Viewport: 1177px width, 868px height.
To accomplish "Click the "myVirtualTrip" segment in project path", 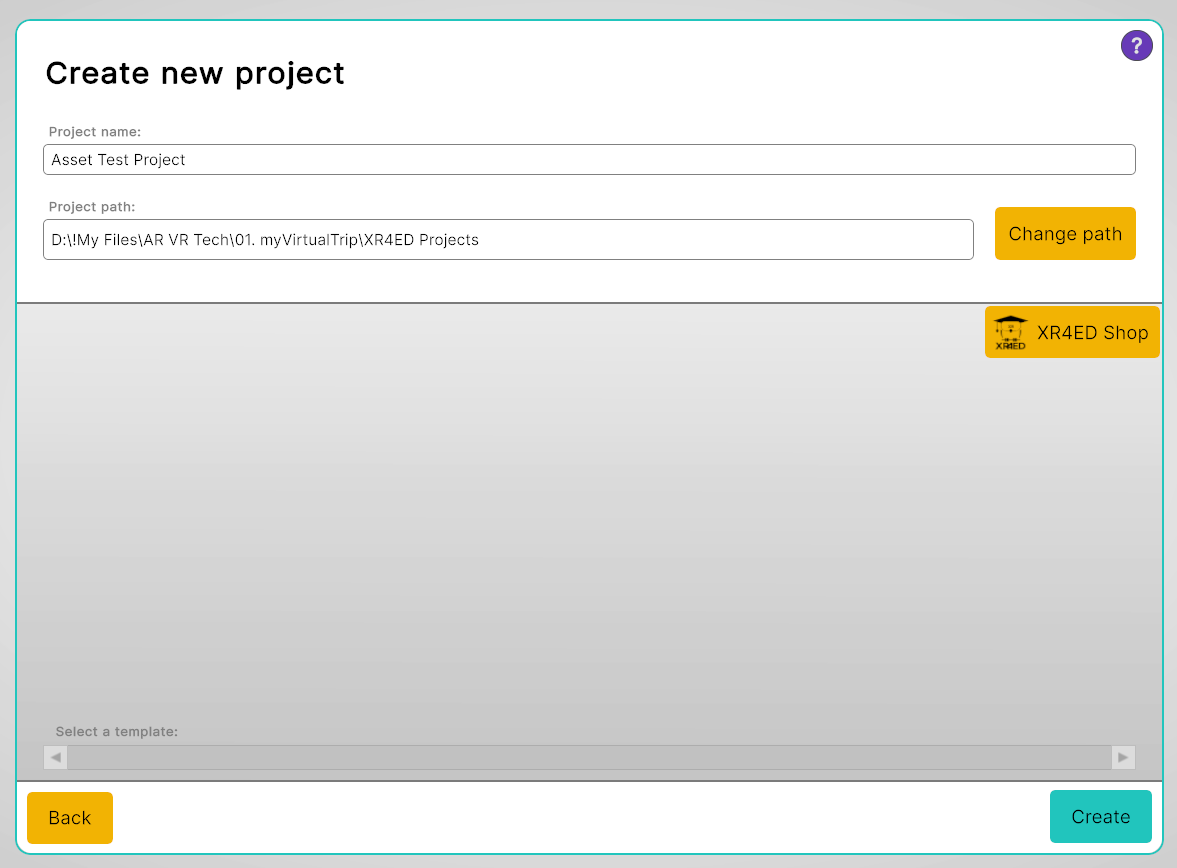I will coord(308,240).
